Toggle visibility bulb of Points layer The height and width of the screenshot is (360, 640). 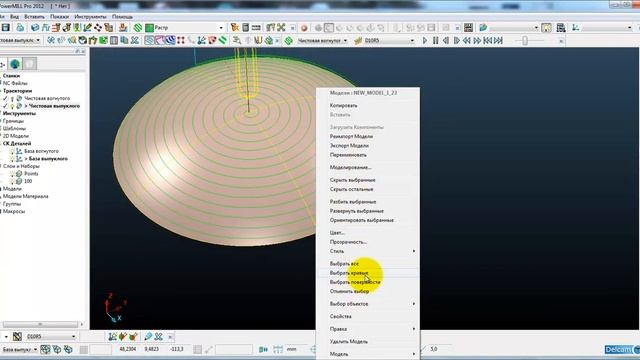(12, 174)
